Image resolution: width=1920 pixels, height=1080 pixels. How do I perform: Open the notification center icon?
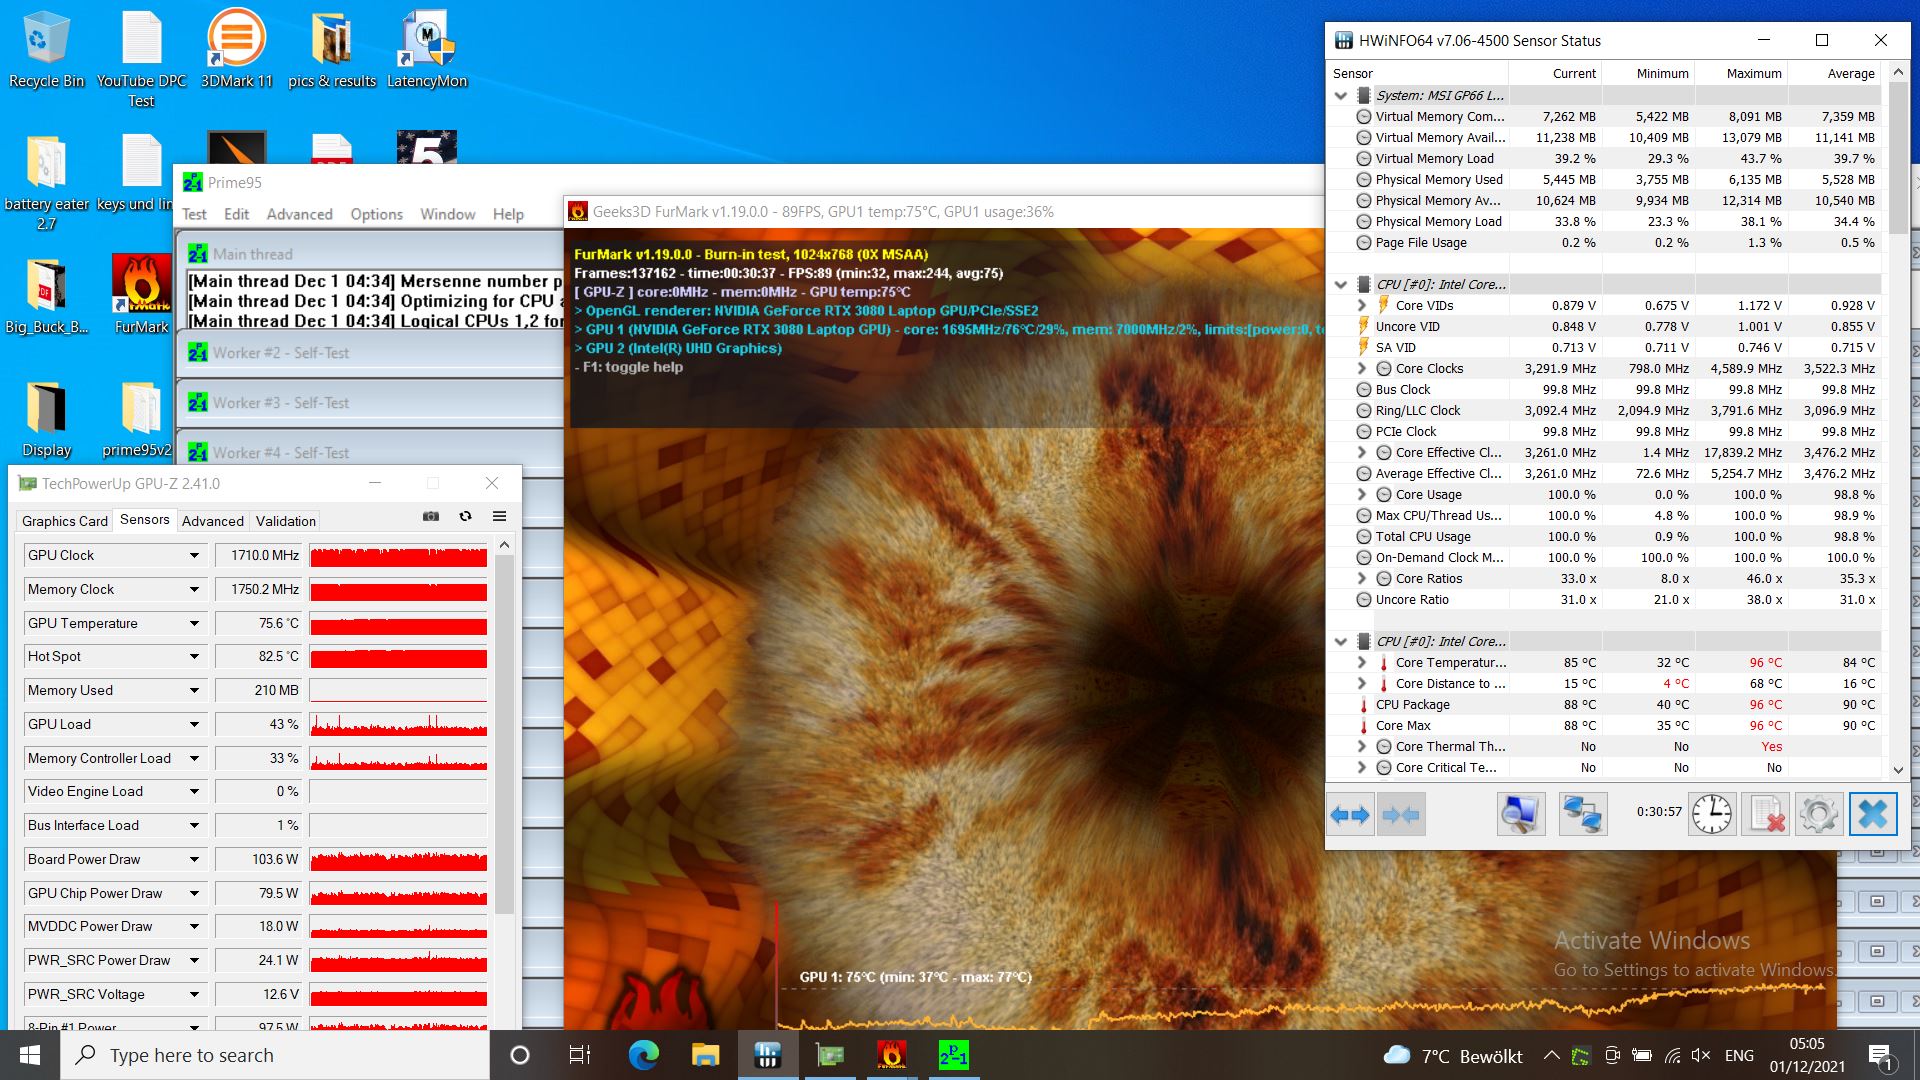(x=1880, y=1056)
